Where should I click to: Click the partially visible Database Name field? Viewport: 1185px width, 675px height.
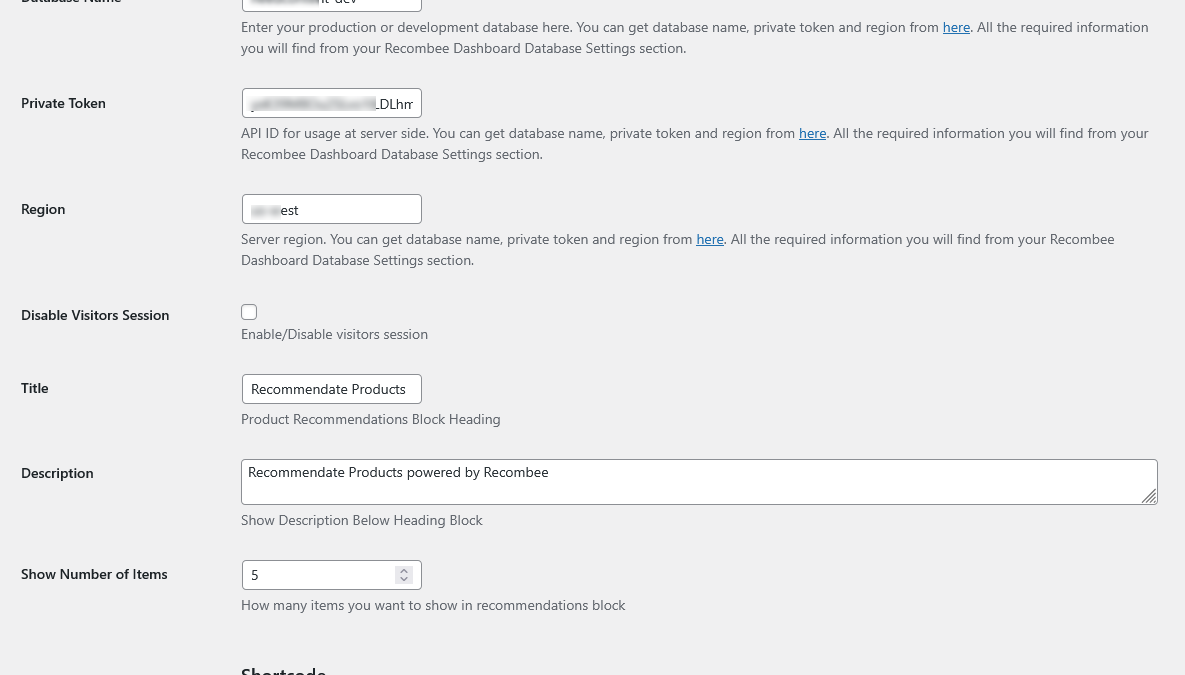click(x=331, y=4)
